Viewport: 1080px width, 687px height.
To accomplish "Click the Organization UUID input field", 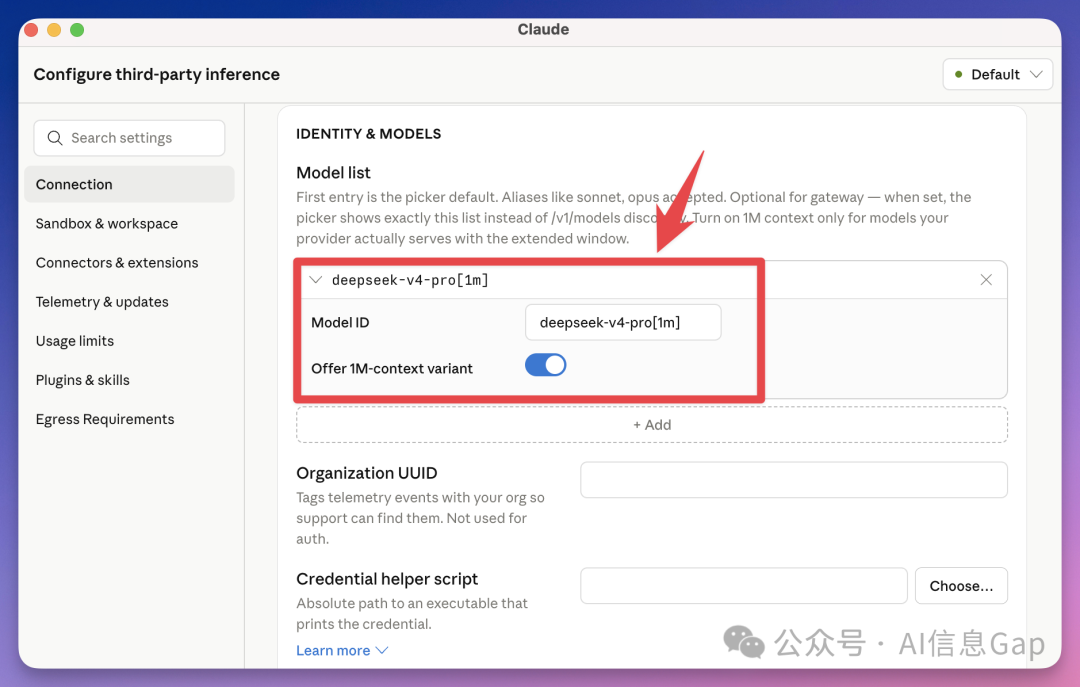I will [x=793, y=480].
